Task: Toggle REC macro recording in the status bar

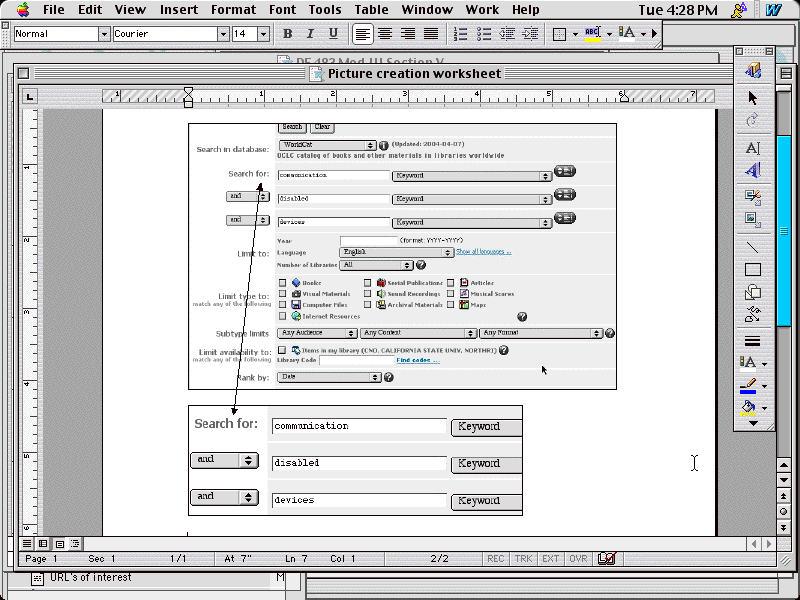Action: [495, 559]
